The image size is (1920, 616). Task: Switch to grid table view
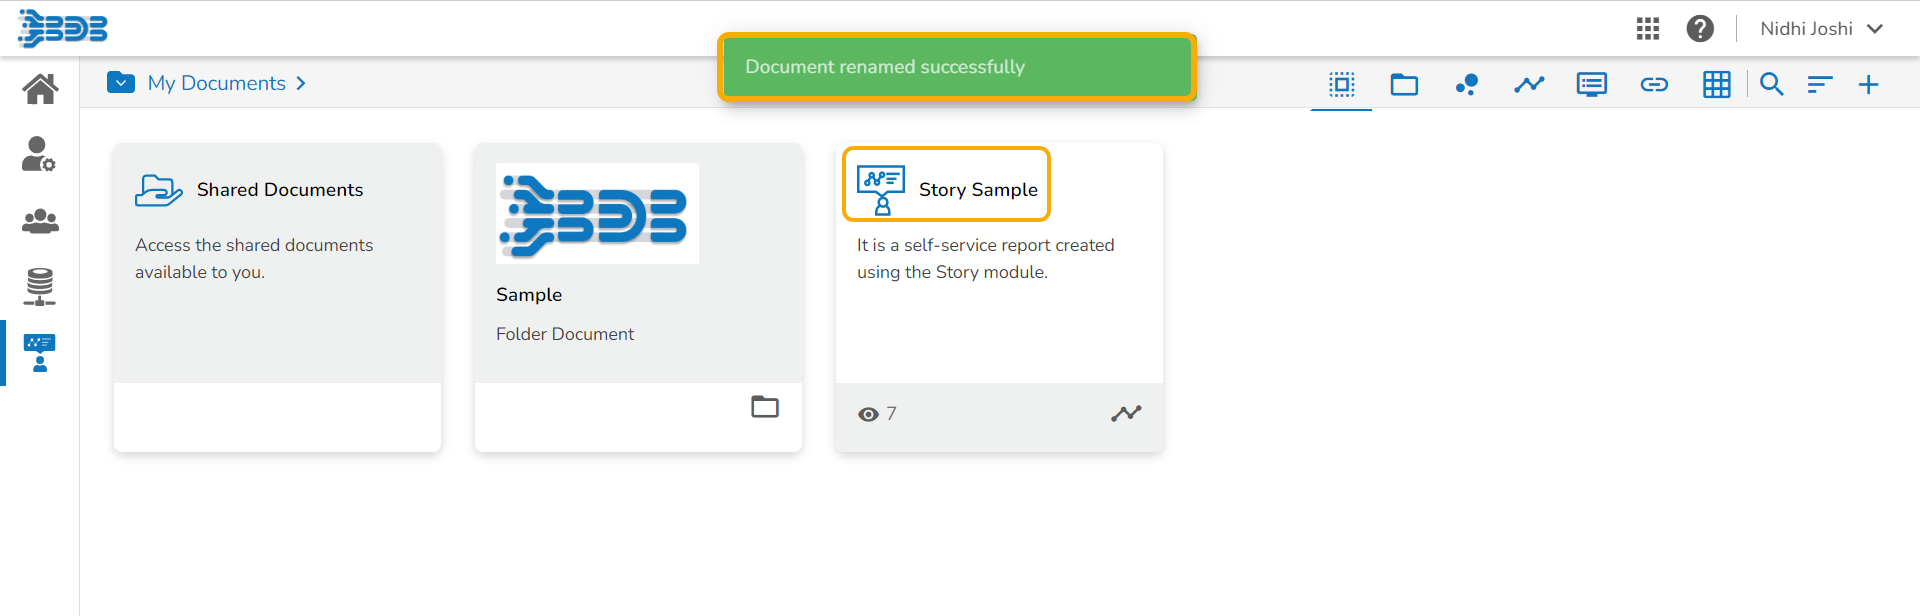(1716, 85)
